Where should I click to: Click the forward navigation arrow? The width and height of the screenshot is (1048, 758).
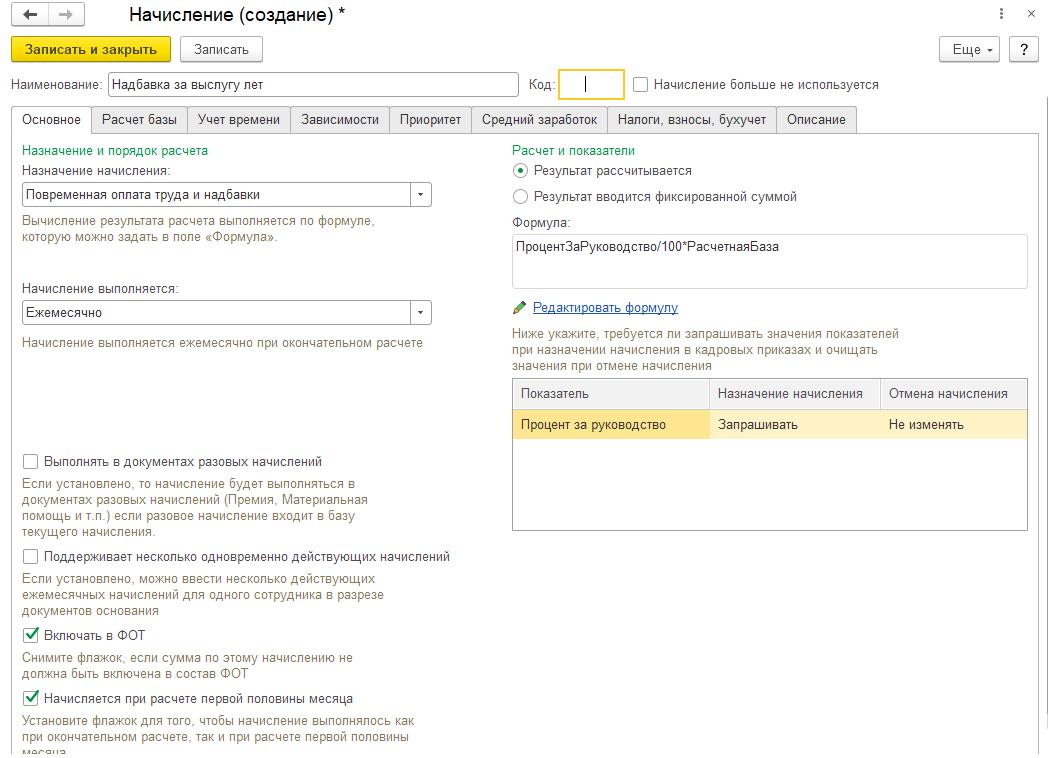point(66,15)
